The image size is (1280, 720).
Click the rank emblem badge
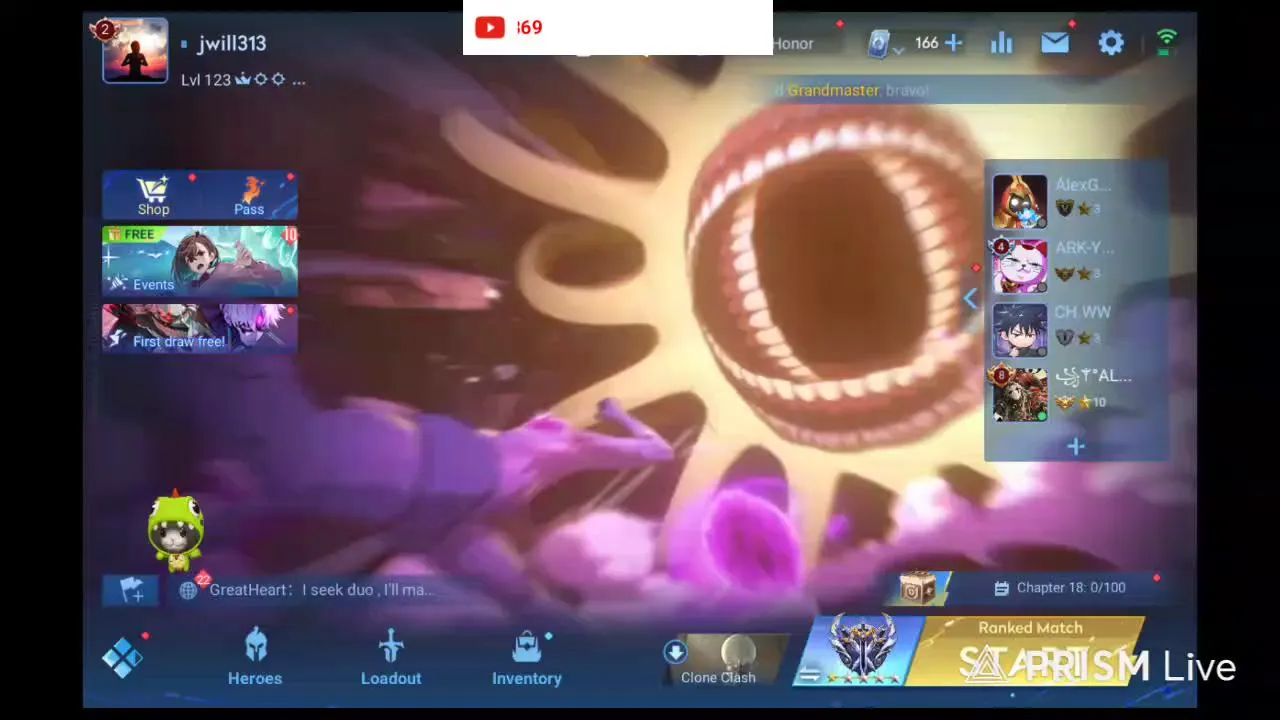click(x=861, y=648)
